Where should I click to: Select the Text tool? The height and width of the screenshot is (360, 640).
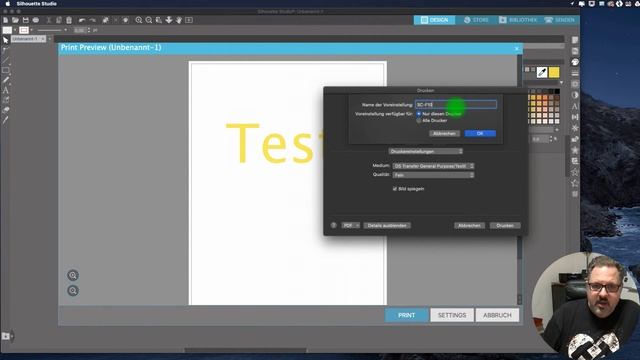[5, 90]
